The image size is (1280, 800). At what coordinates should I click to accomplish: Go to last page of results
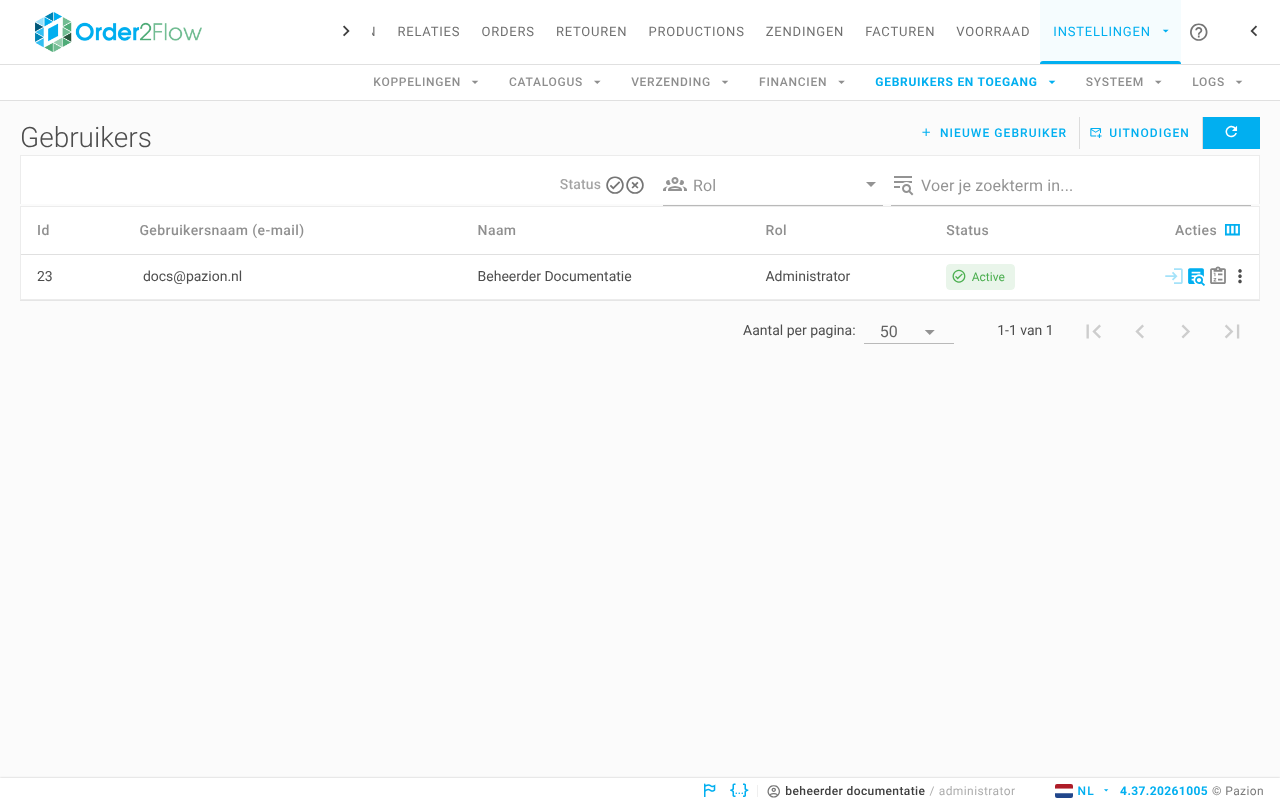pos(1232,331)
